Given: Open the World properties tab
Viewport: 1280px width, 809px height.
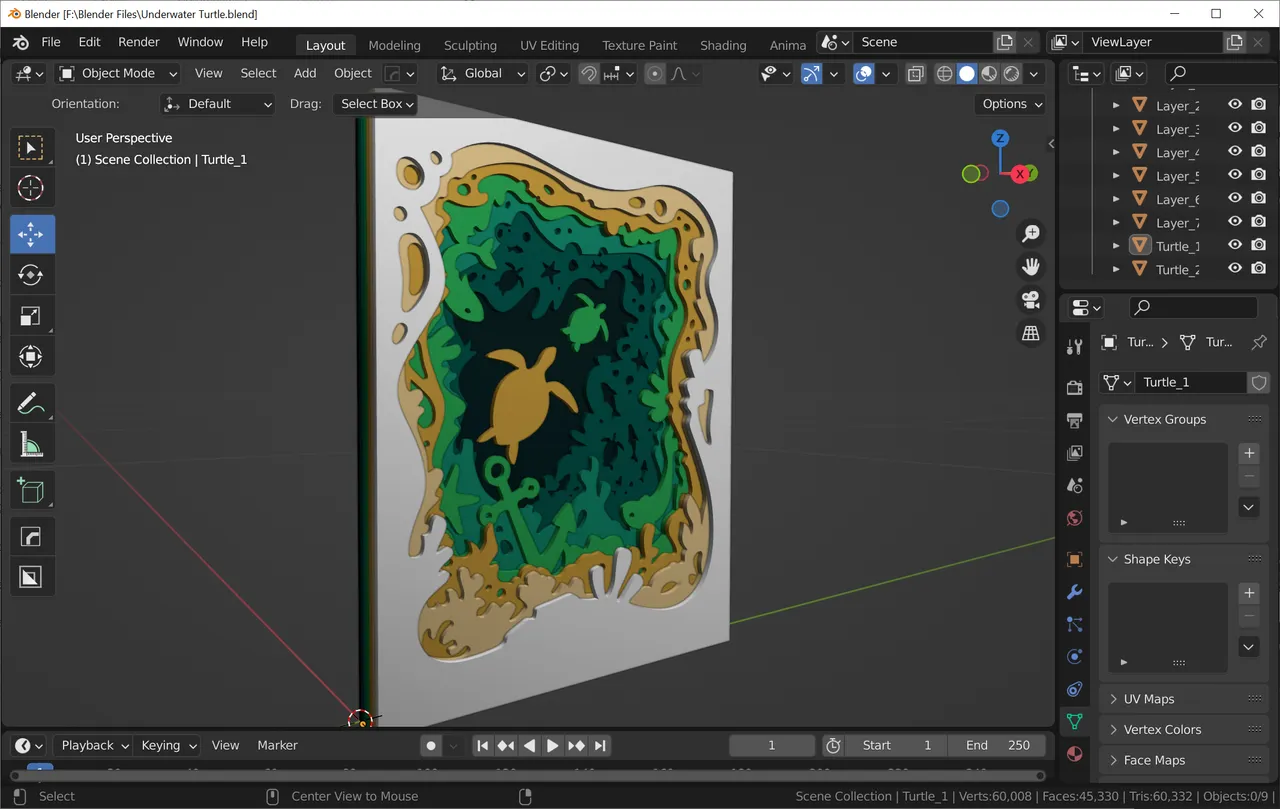Looking at the screenshot, I should pos(1075,518).
